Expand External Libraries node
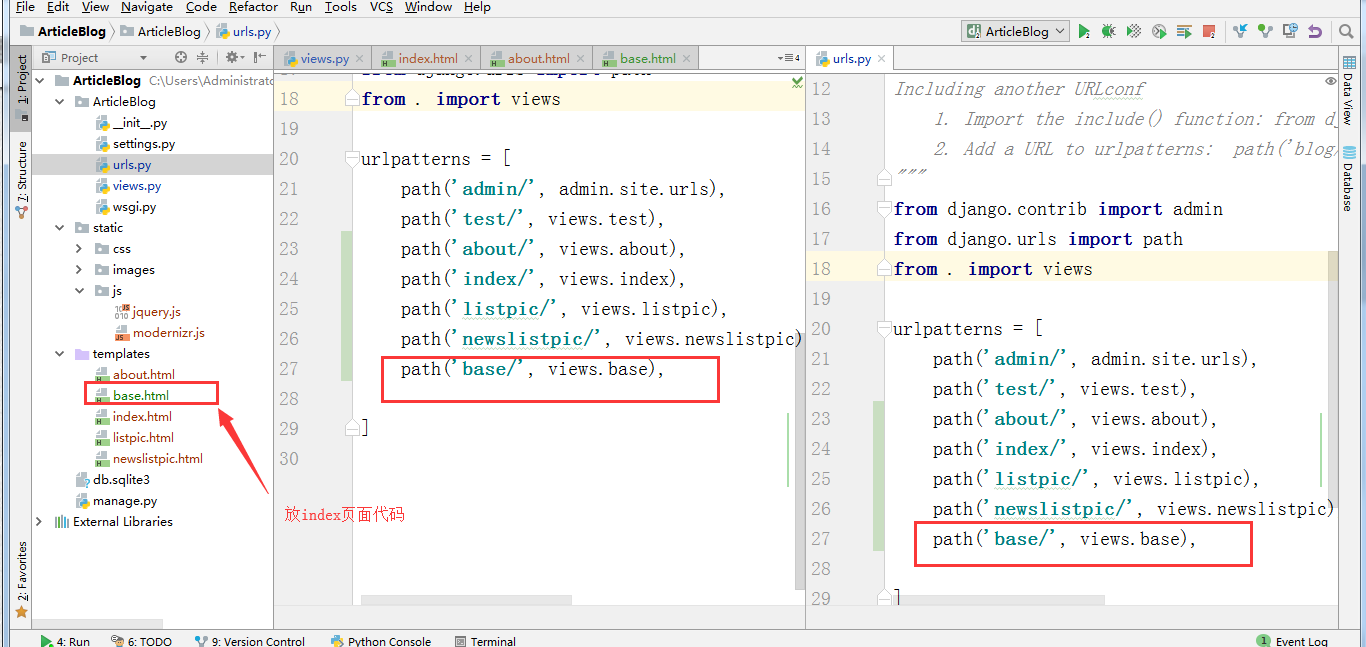 click(x=40, y=522)
